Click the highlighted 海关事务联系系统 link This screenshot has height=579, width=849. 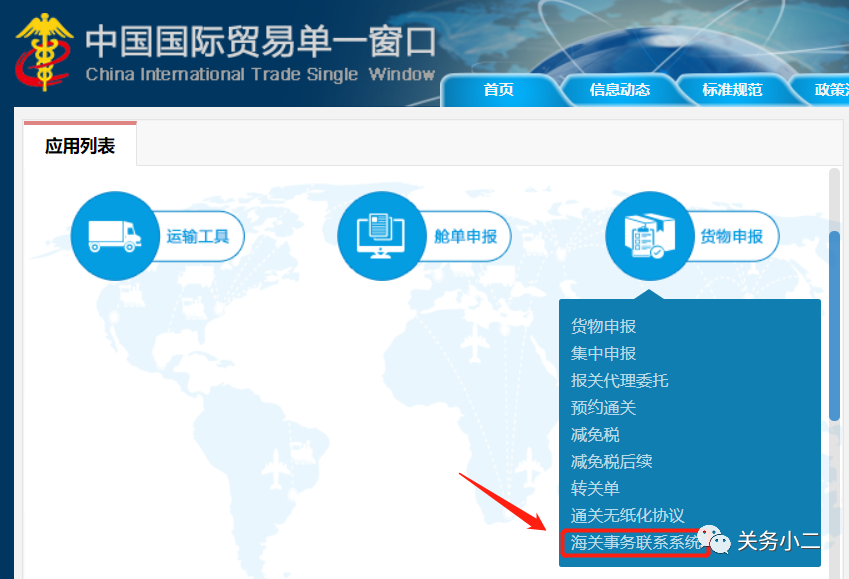[x=635, y=543]
